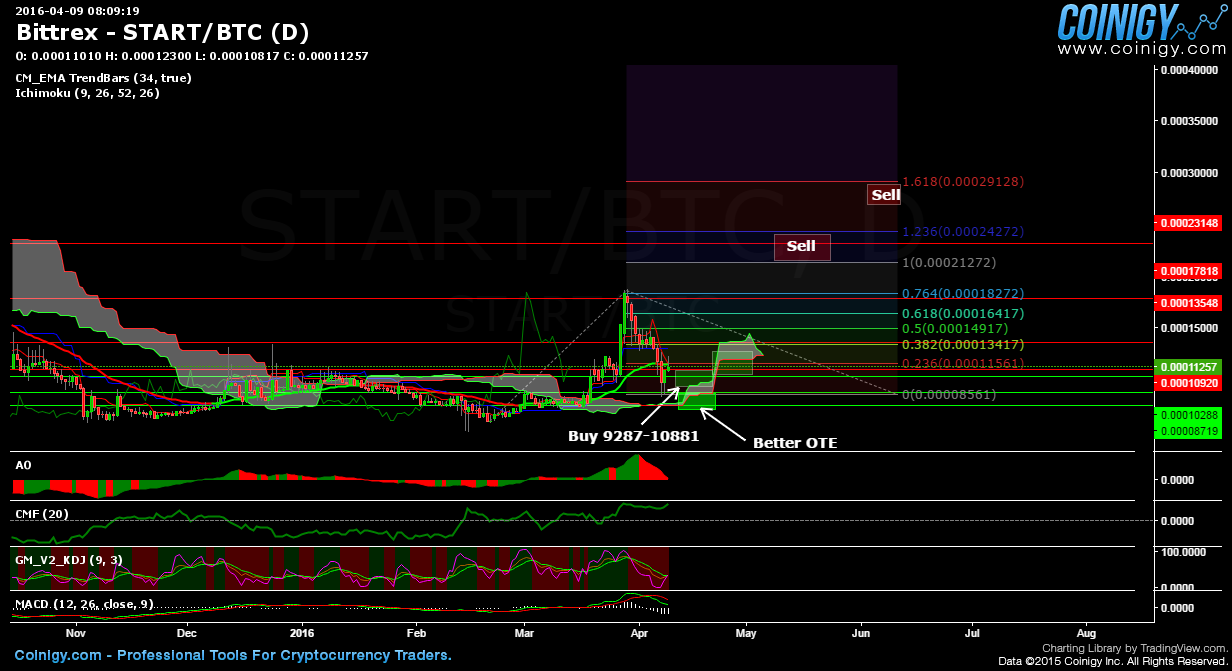The width and height of the screenshot is (1232, 671).
Task: Open the Charting Library by TradingView.com credit
Action: (x=1134, y=649)
